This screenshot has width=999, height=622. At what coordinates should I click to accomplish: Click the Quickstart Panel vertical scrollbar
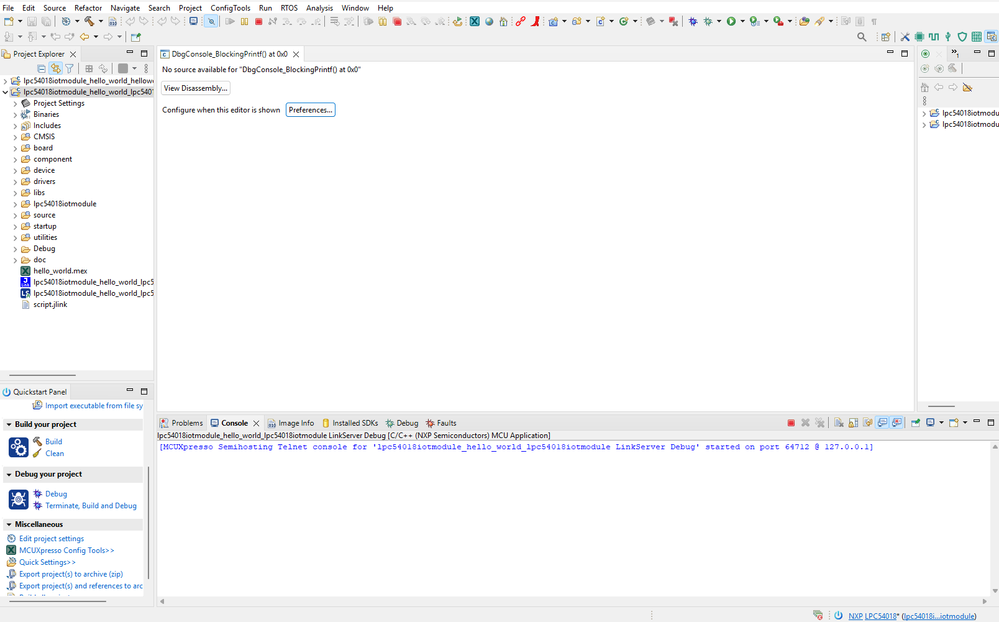pyautogui.click(x=148, y=523)
